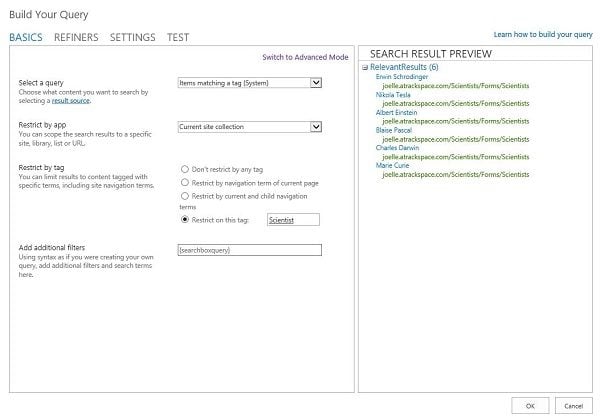Switch to the BASICS tab
Screen dimensions: 600x418
click(x=26, y=38)
